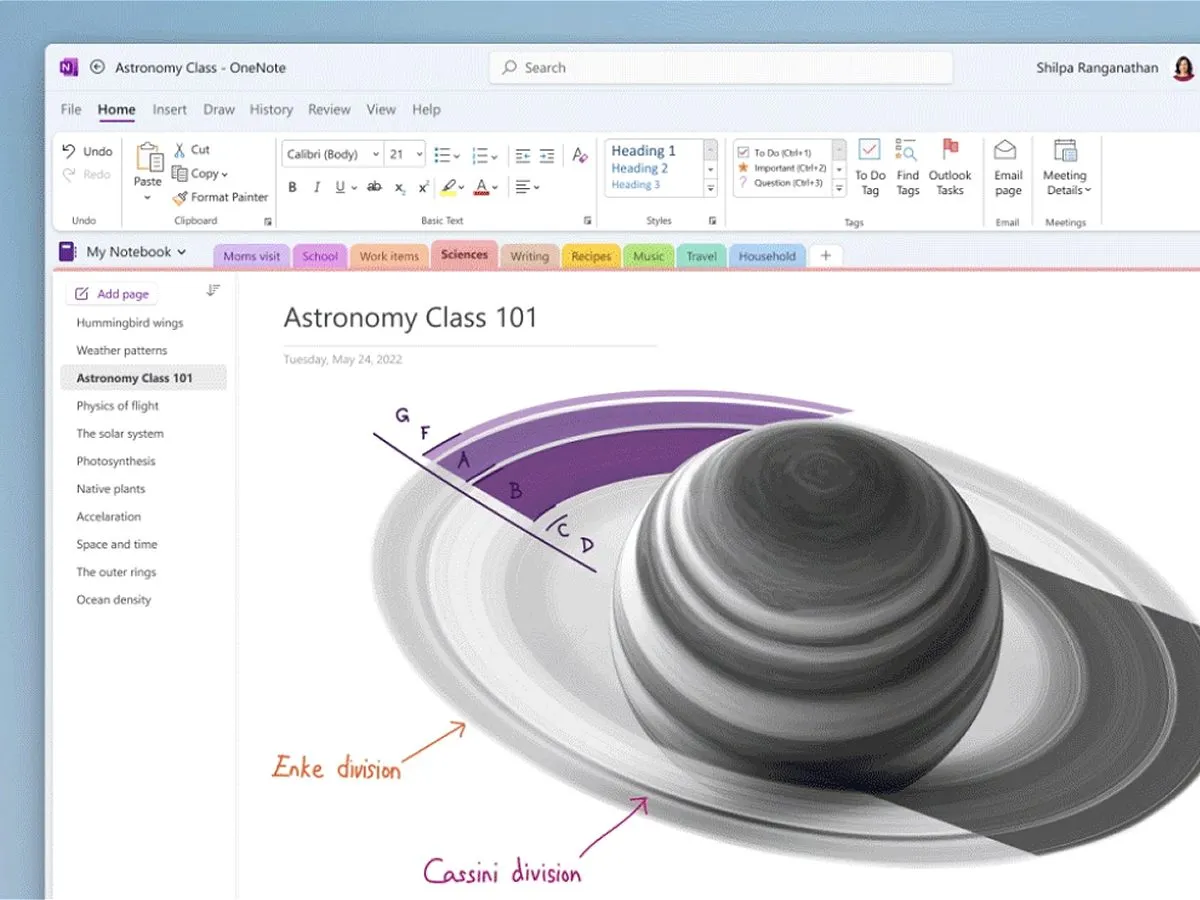Paste clipboard contents with Paste icon

(x=149, y=158)
